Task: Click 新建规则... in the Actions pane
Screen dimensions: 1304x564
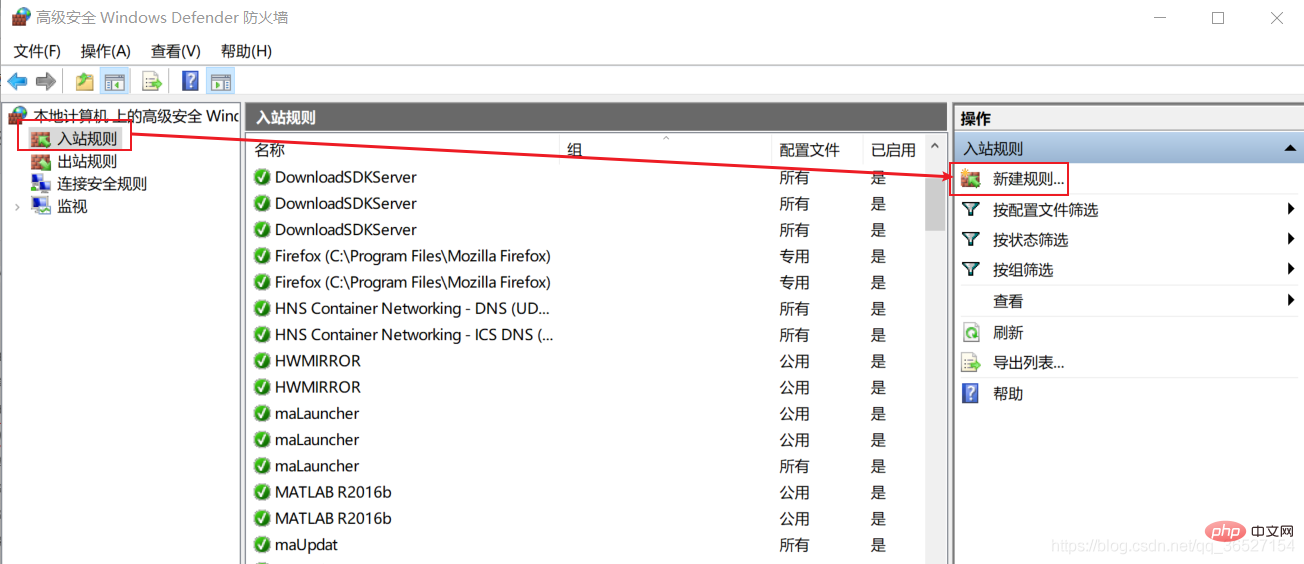Action: (x=1029, y=179)
